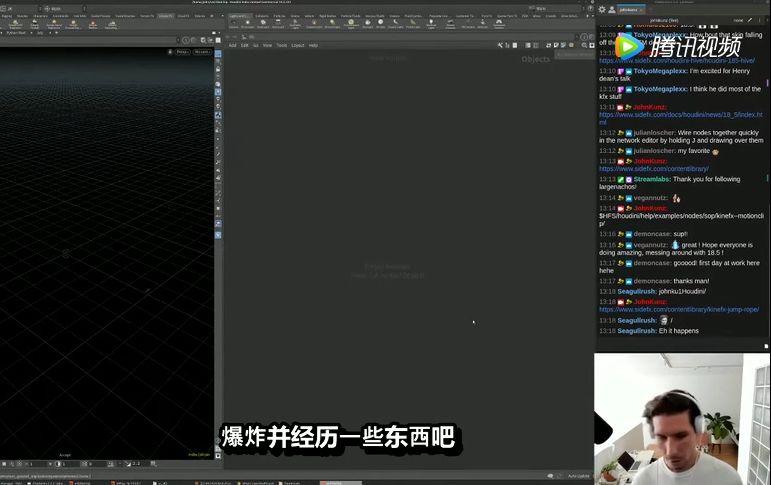The image size is (771, 485).
Task: Switch to the Crowds shelf tab
Action: click(x=550, y=16)
